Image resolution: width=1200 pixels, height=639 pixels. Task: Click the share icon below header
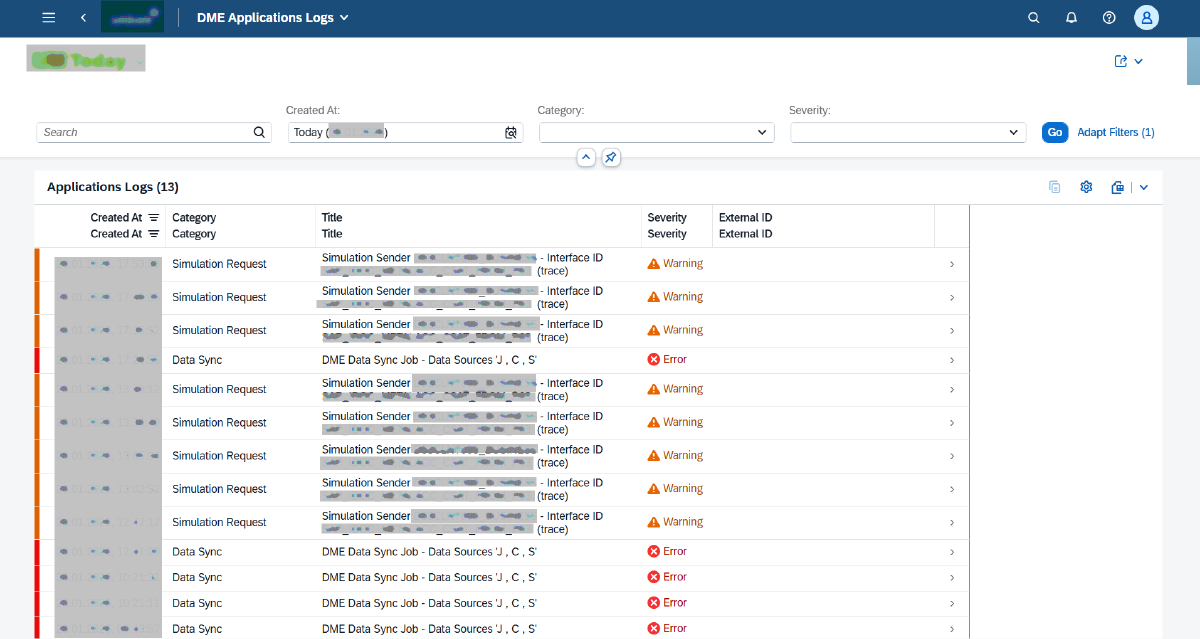1121,61
